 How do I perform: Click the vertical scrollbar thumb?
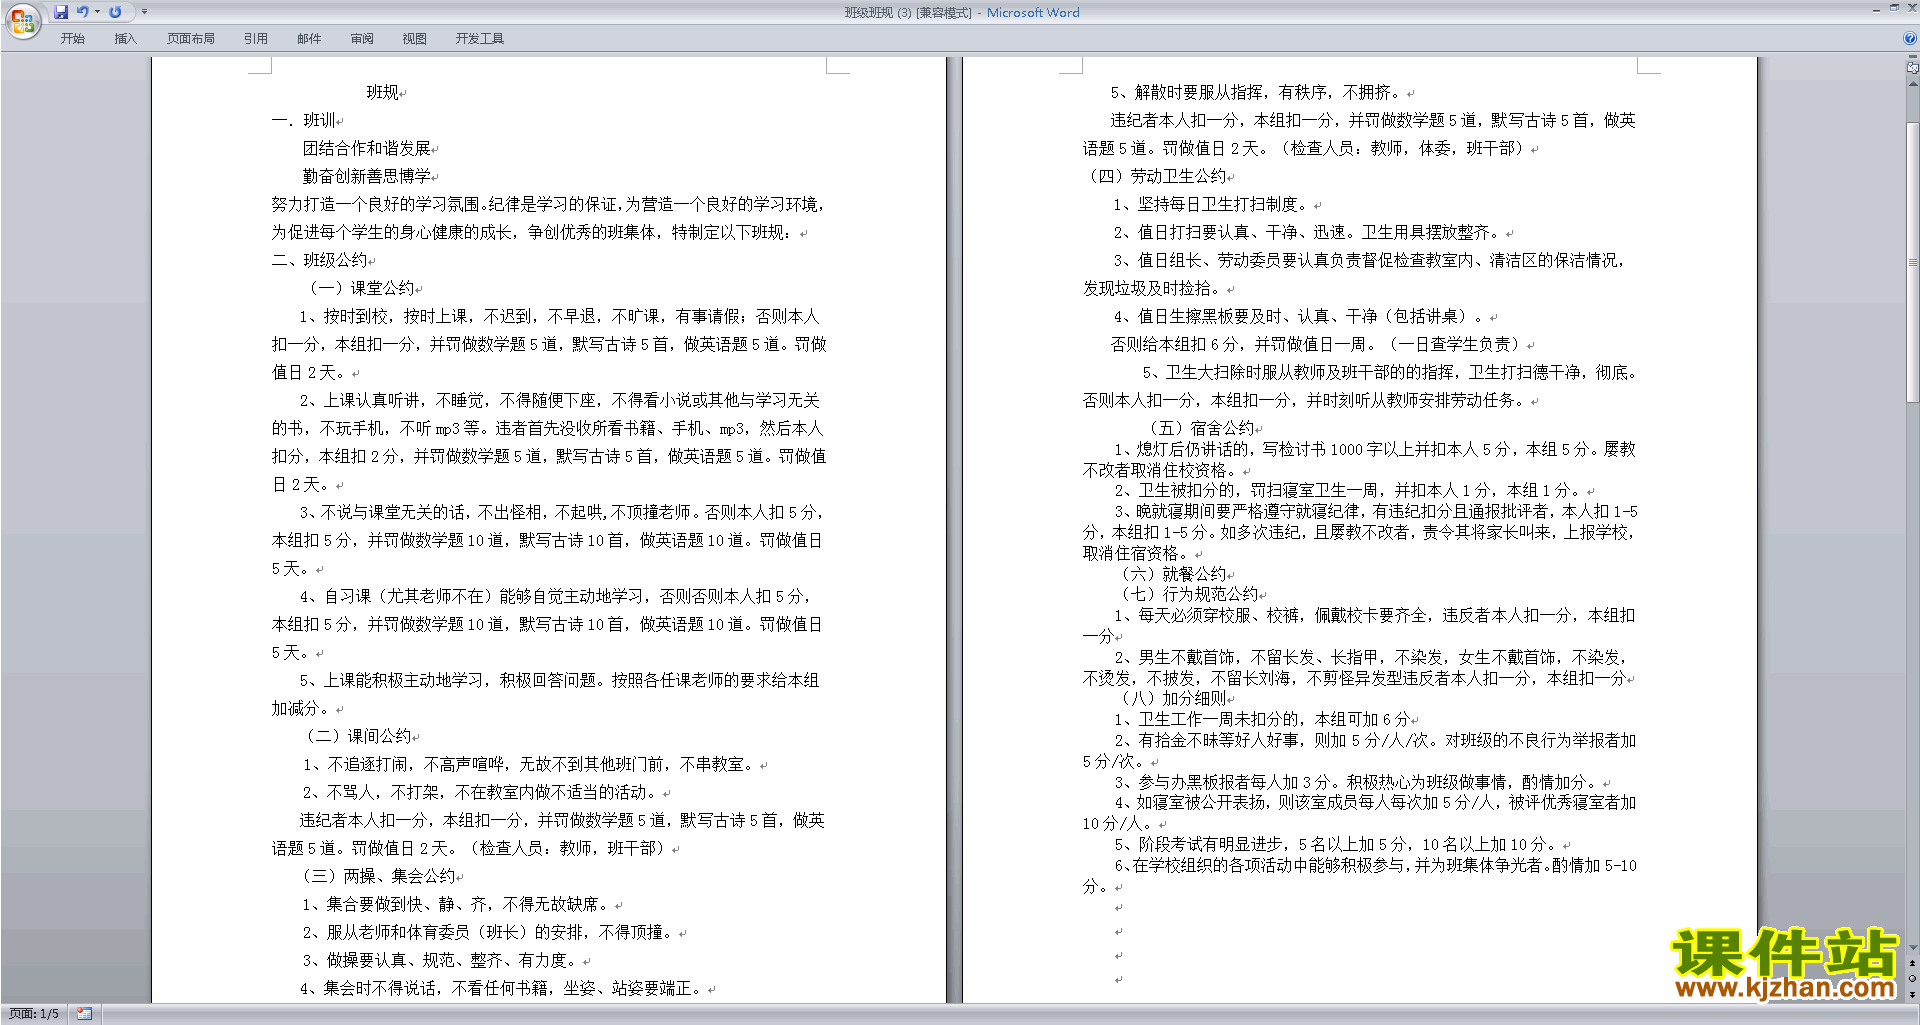1913,261
